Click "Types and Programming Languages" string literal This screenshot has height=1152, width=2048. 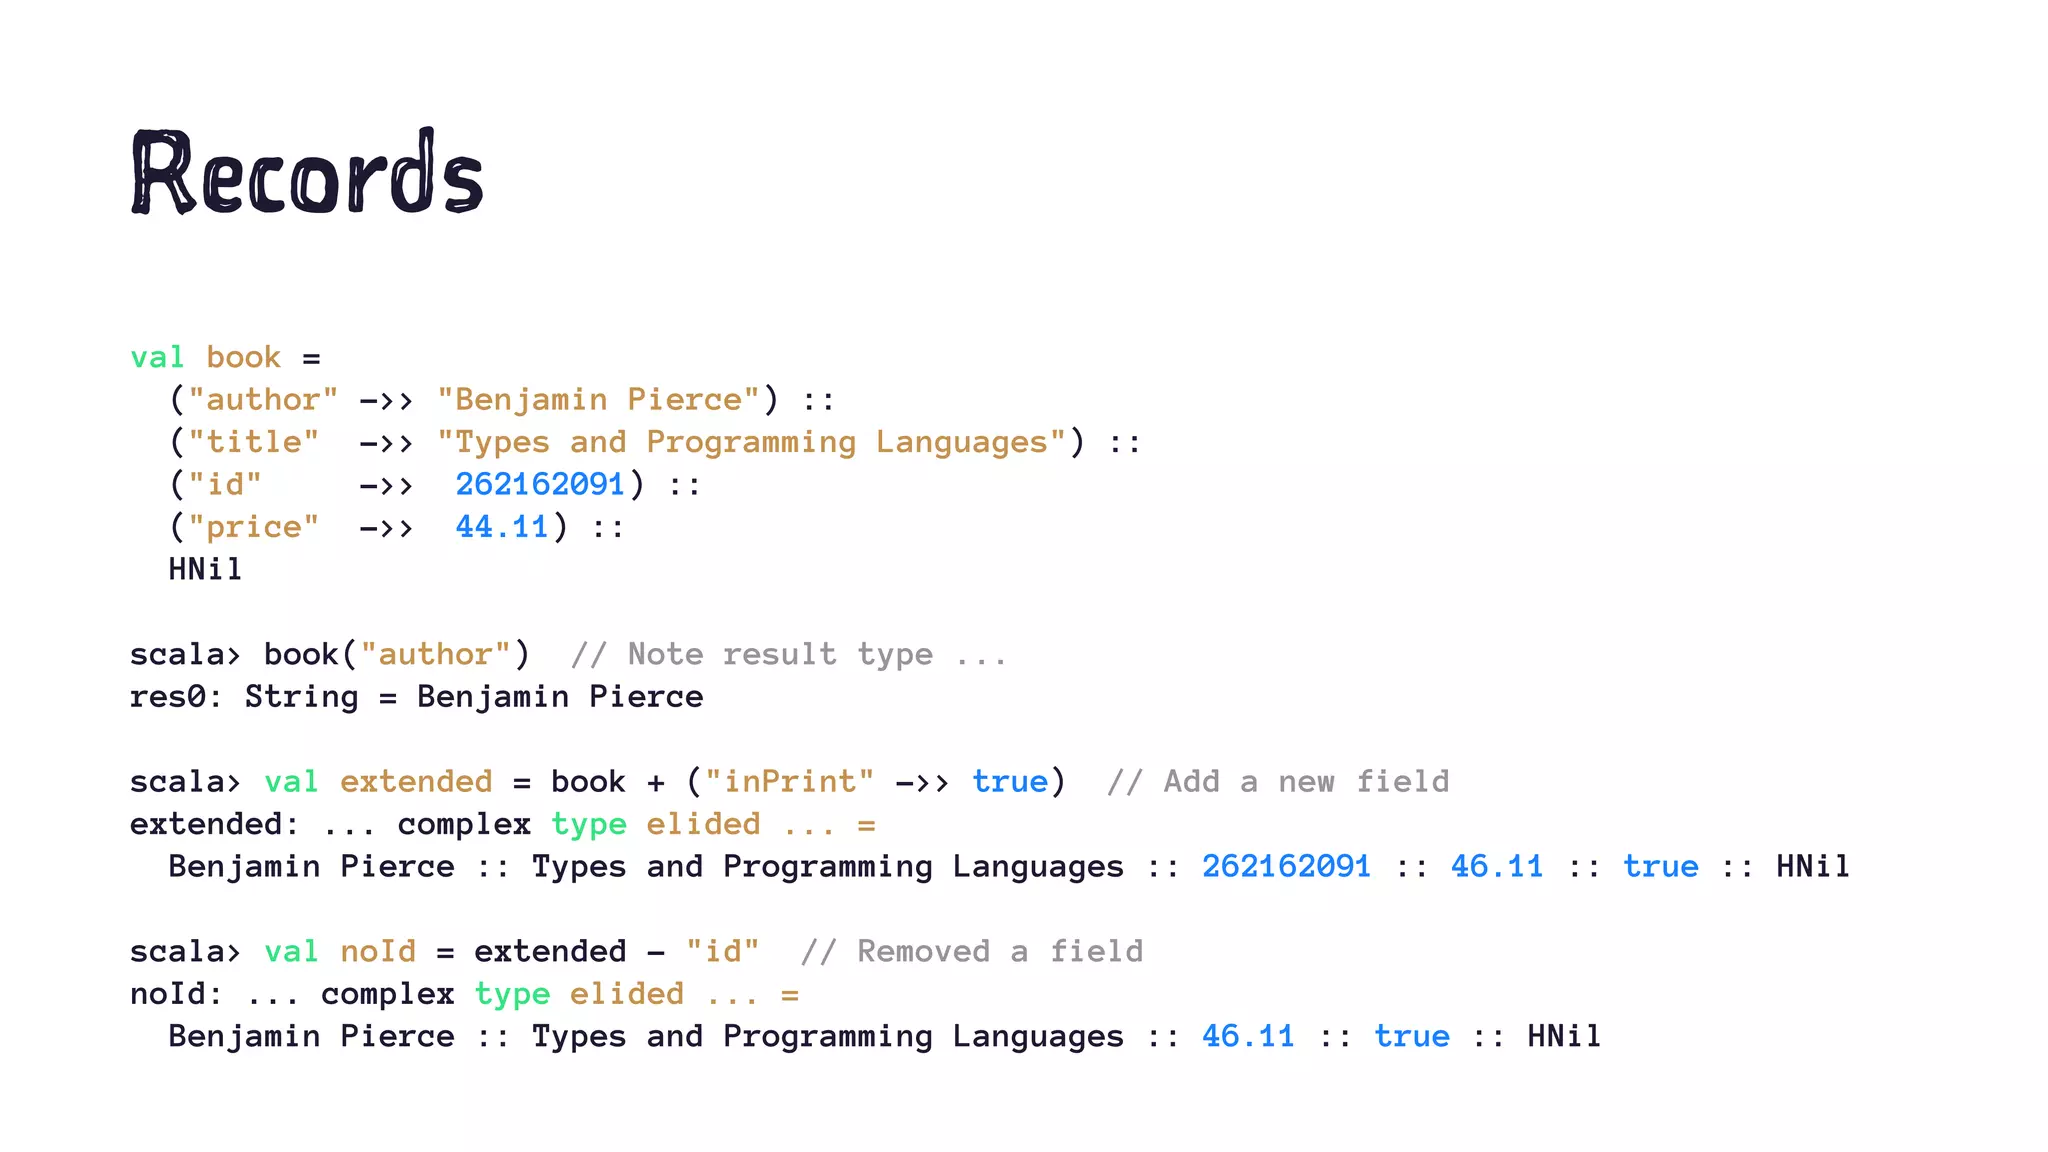[750, 442]
